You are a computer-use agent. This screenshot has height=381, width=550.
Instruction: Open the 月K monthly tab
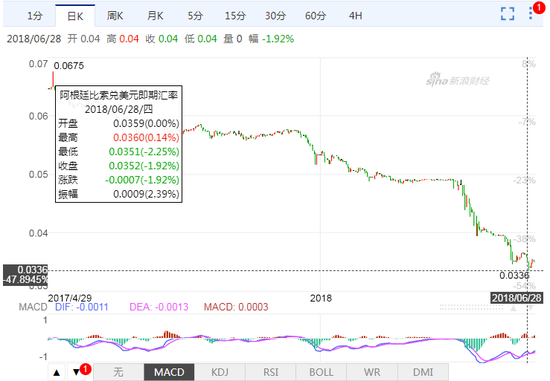155,16
